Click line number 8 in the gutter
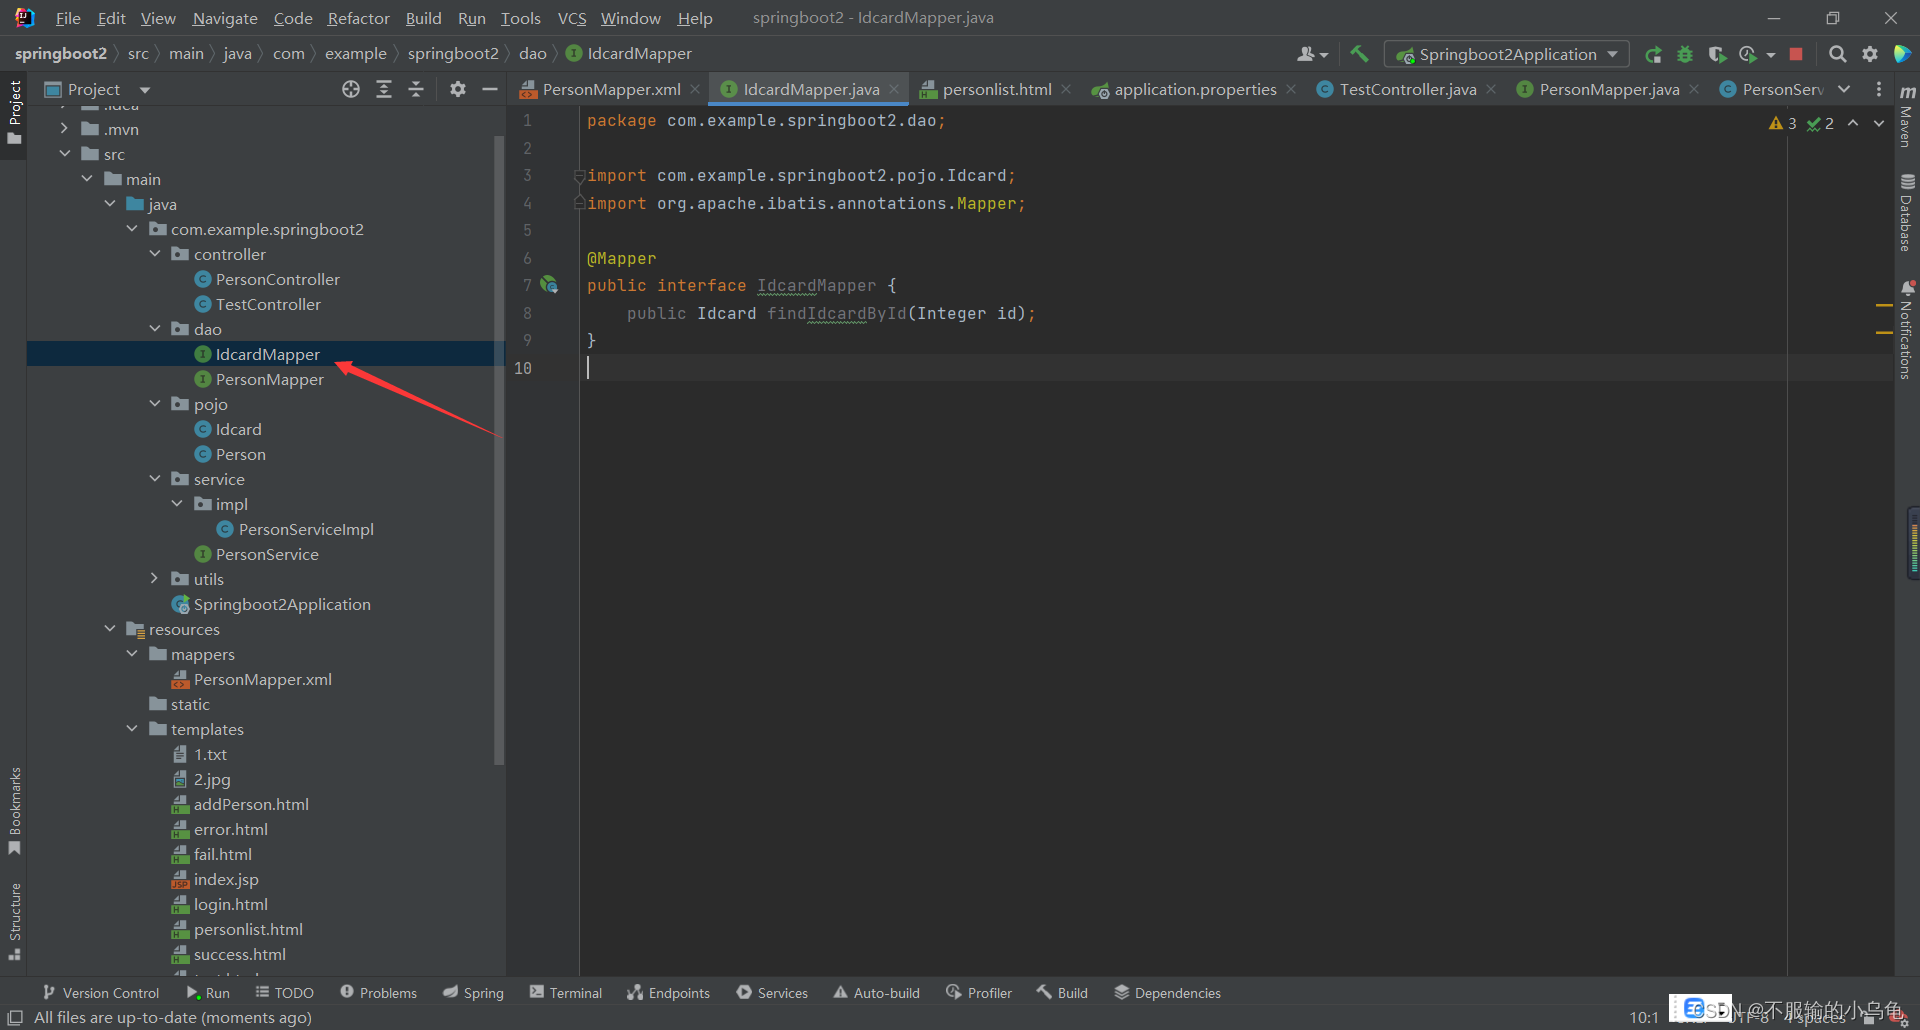 tap(527, 313)
